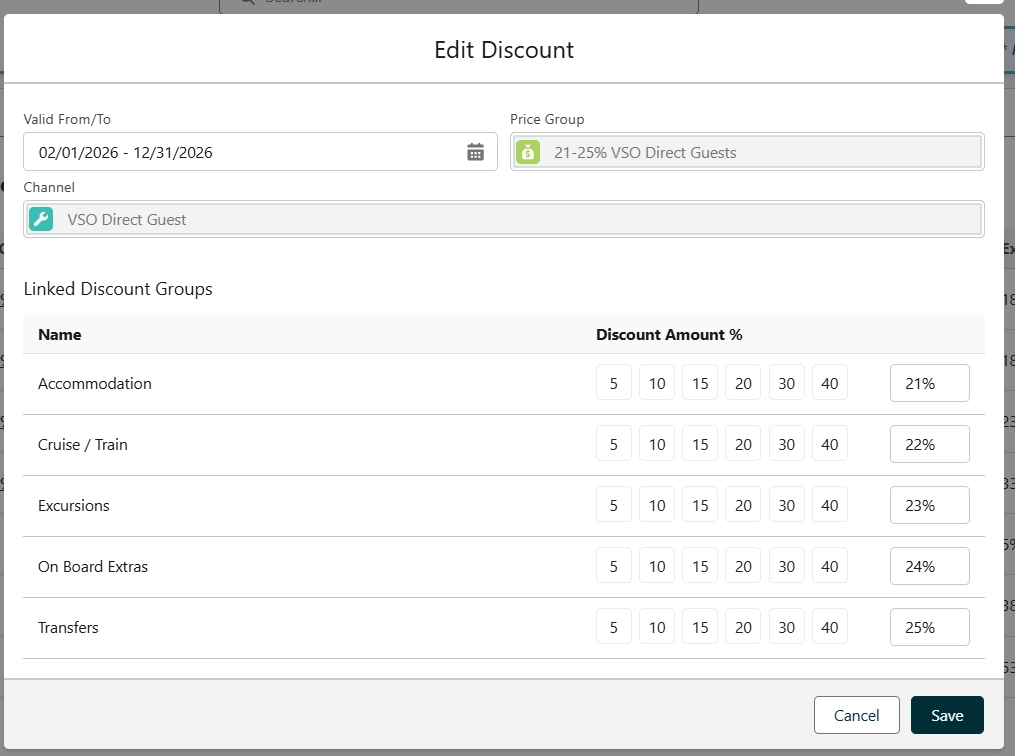Set On Board Extras discount to 20
The height and width of the screenshot is (756, 1015).
click(743, 566)
